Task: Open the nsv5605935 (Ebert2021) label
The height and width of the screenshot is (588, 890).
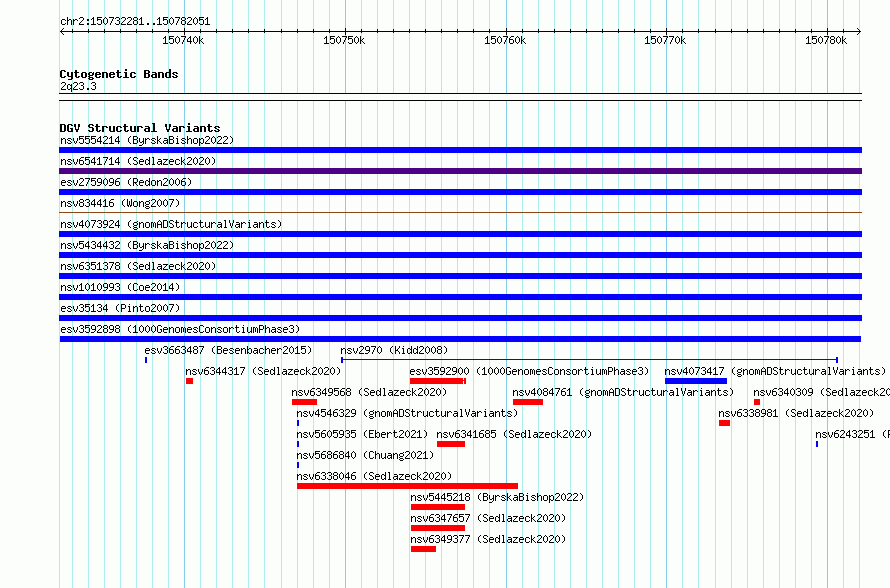Action: tap(362, 434)
